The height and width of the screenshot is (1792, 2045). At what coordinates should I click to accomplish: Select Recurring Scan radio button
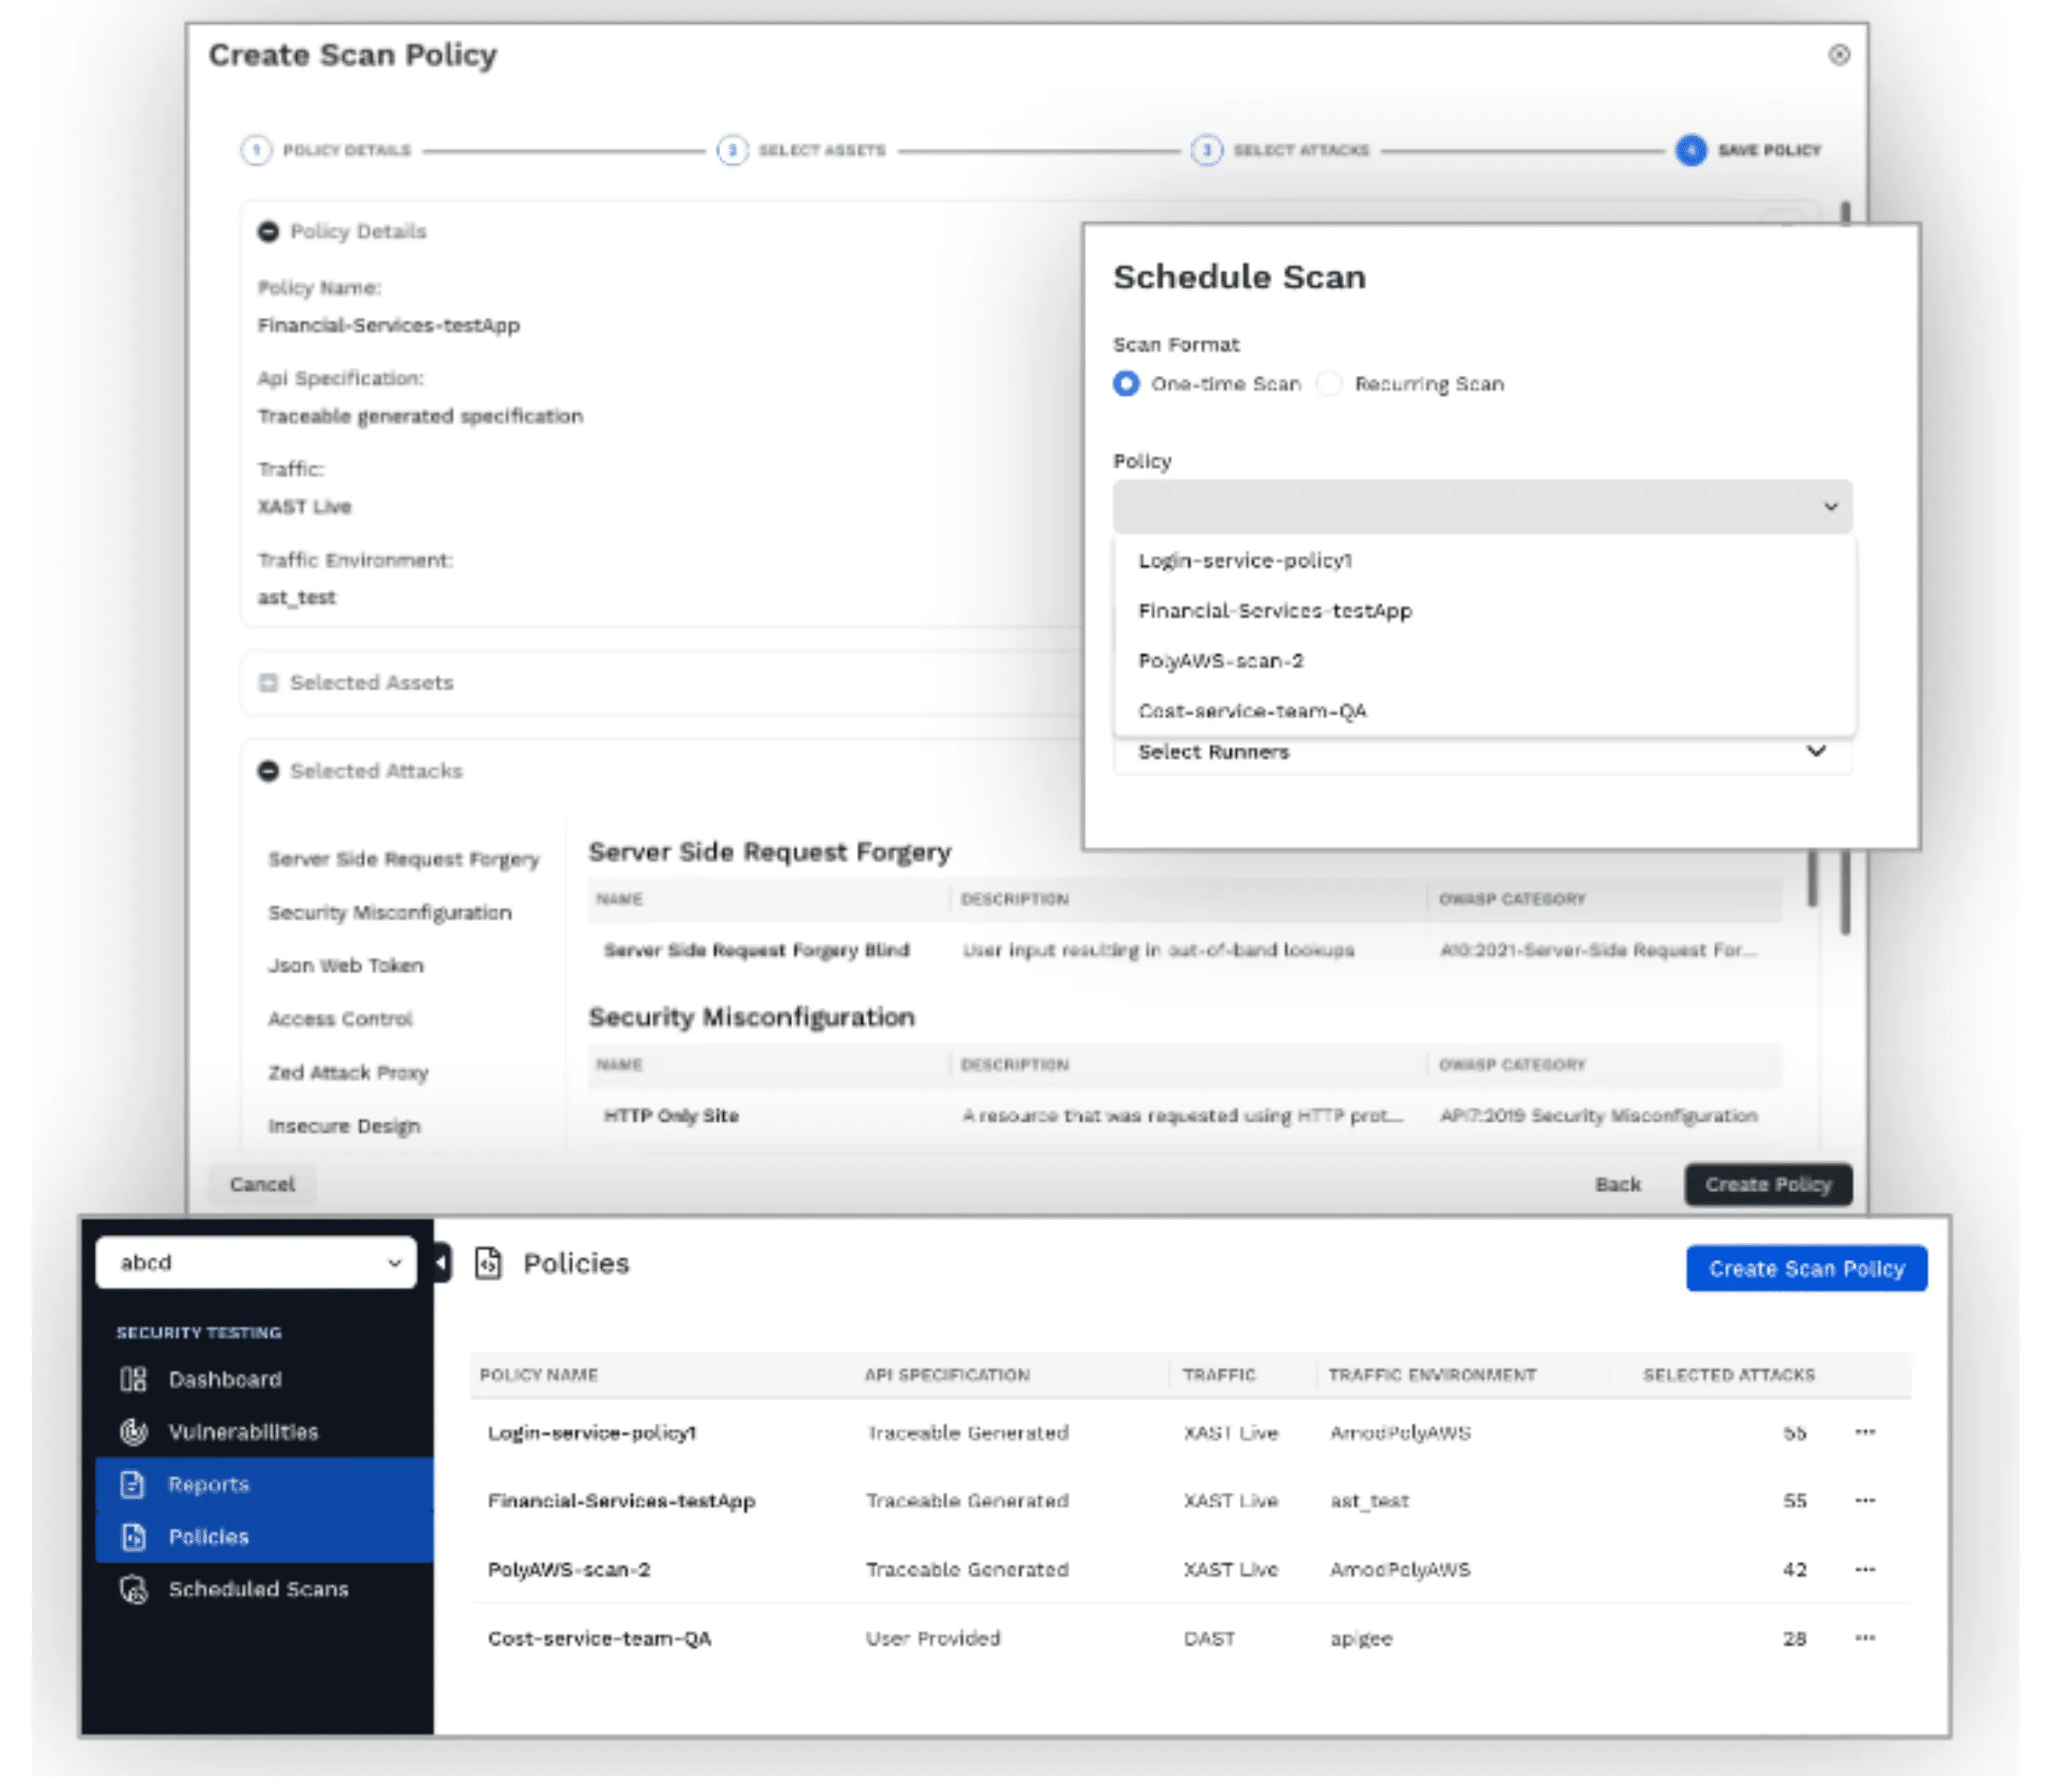click(1329, 384)
